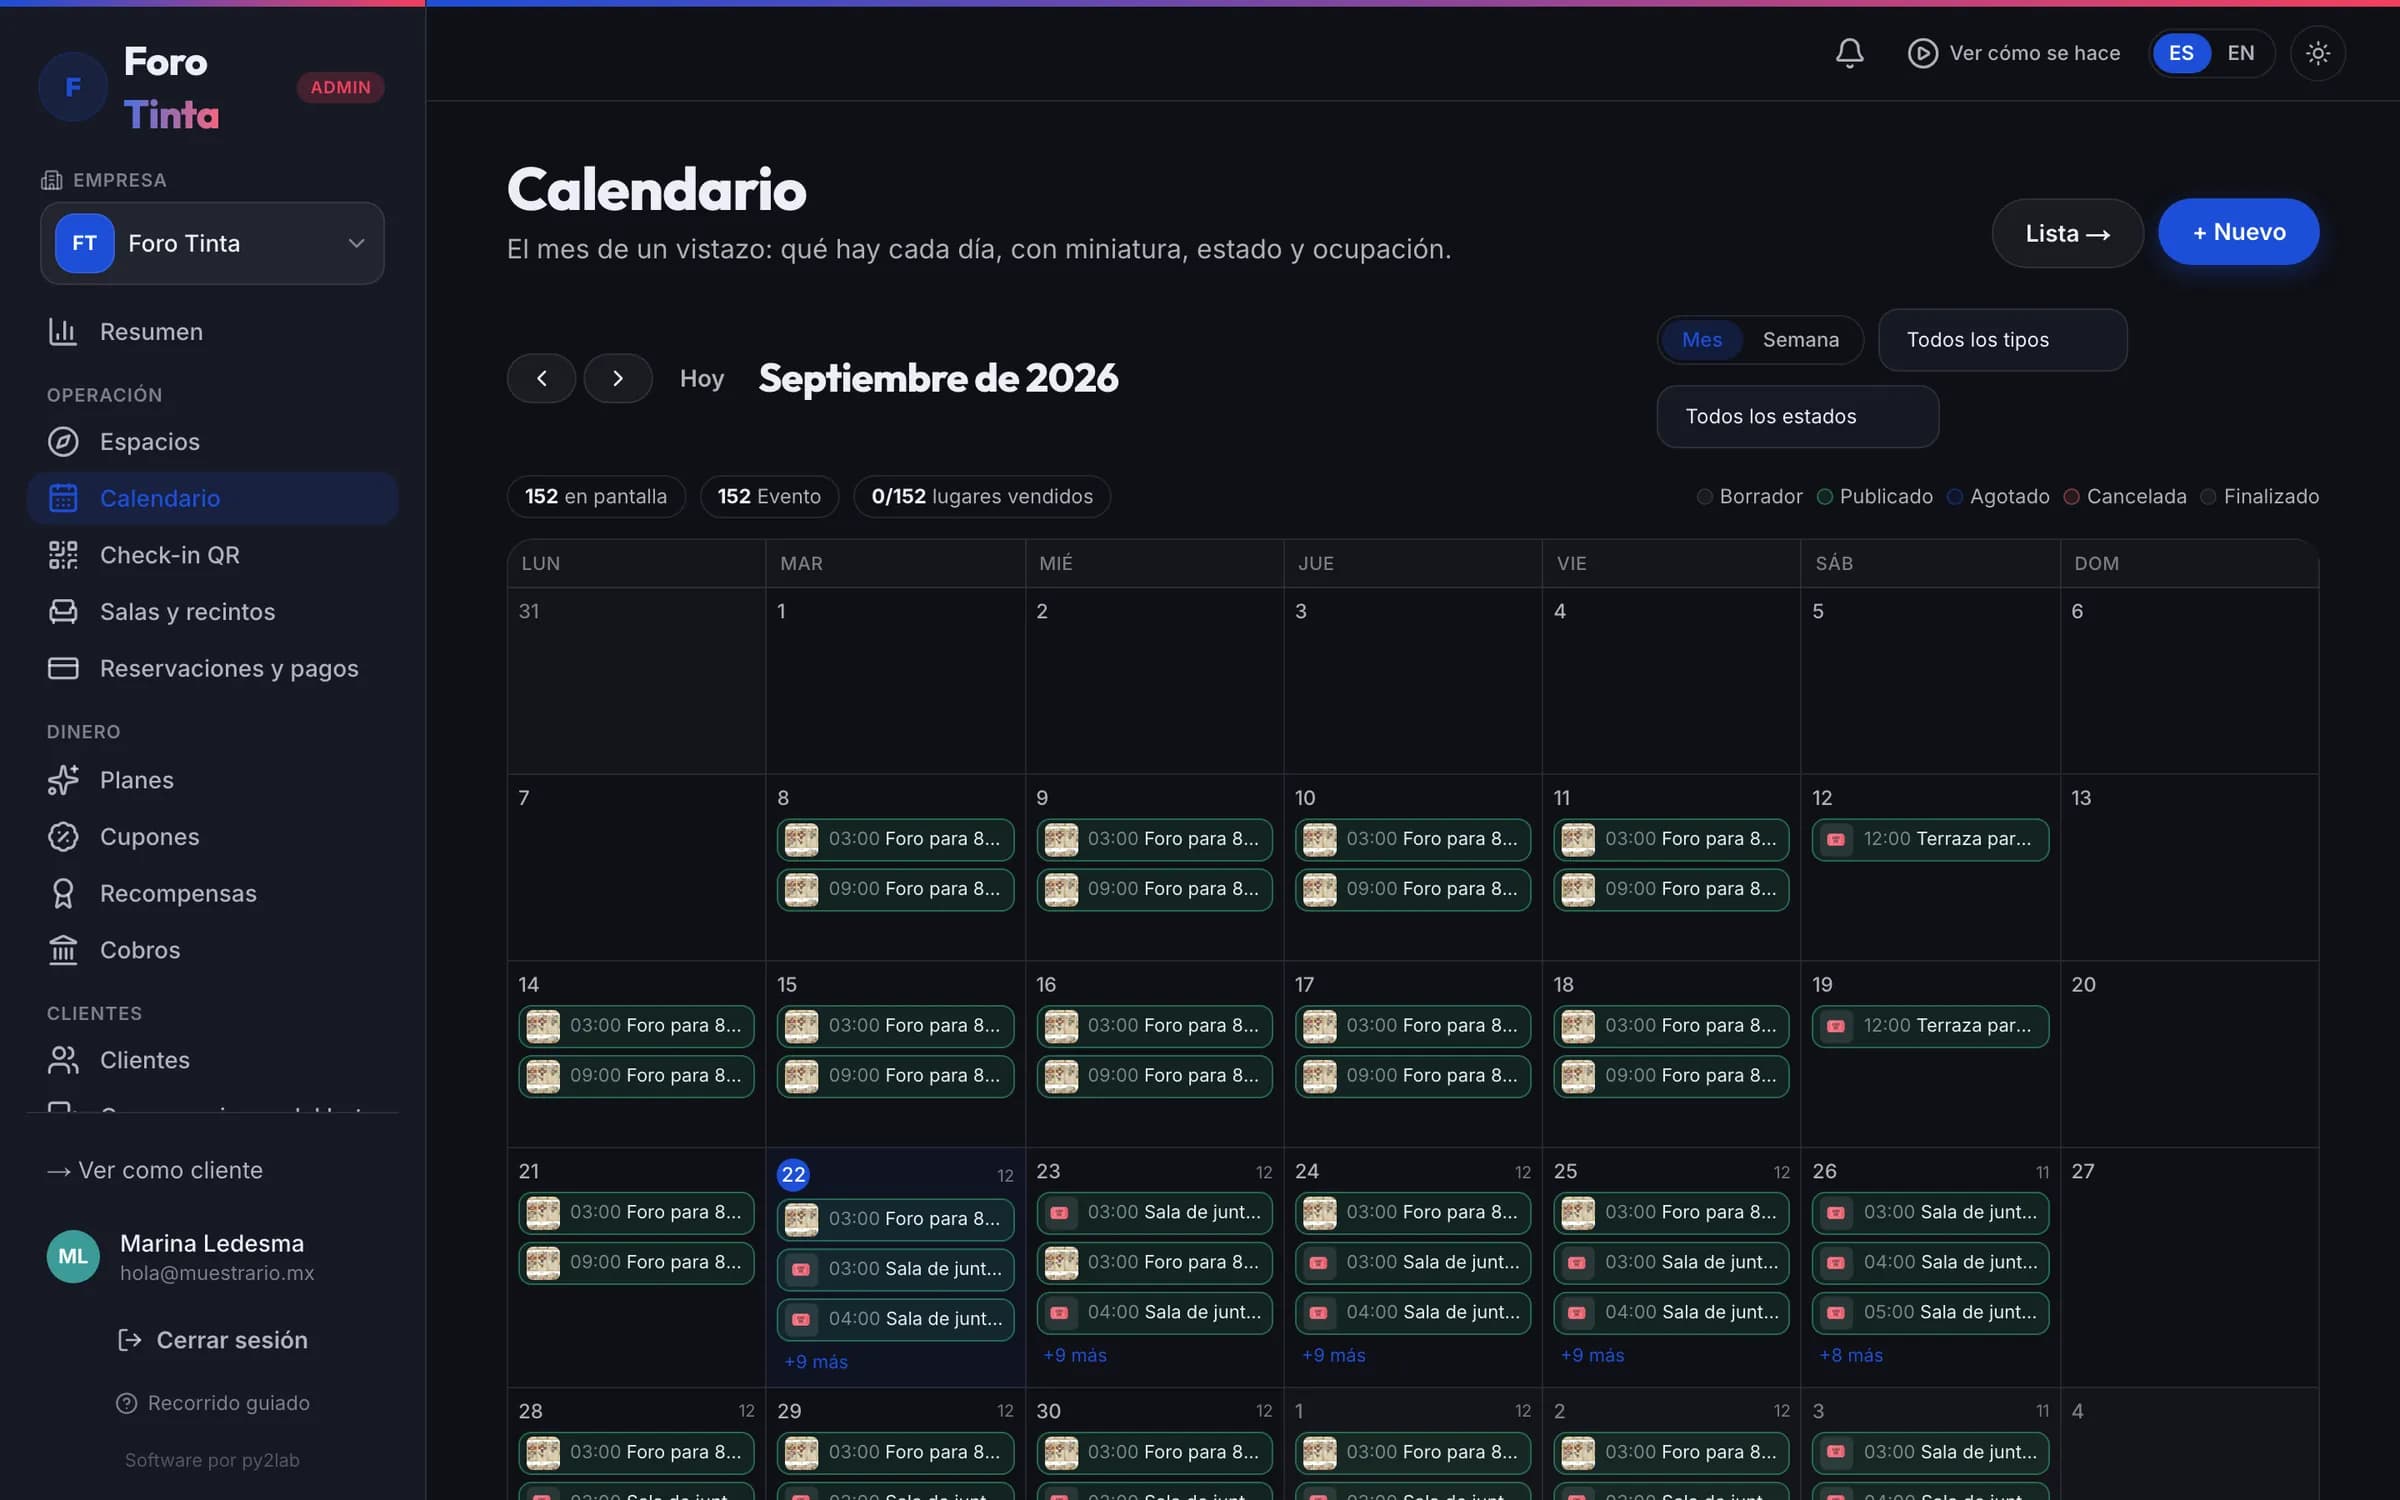This screenshot has height=1500, width=2400.
Task: Go to next month arrow
Action: pyautogui.click(x=618, y=378)
